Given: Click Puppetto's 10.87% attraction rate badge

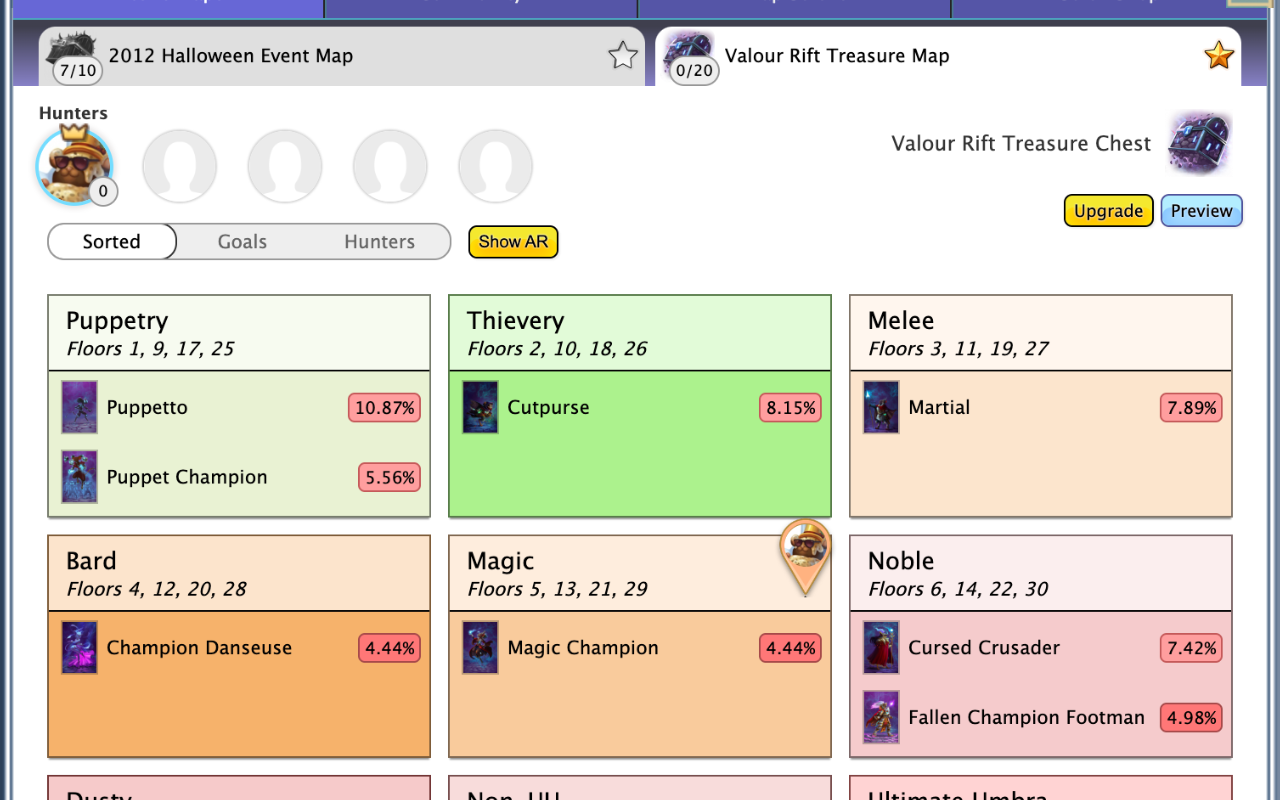Looking at the screenshot, I should point(384,408).
